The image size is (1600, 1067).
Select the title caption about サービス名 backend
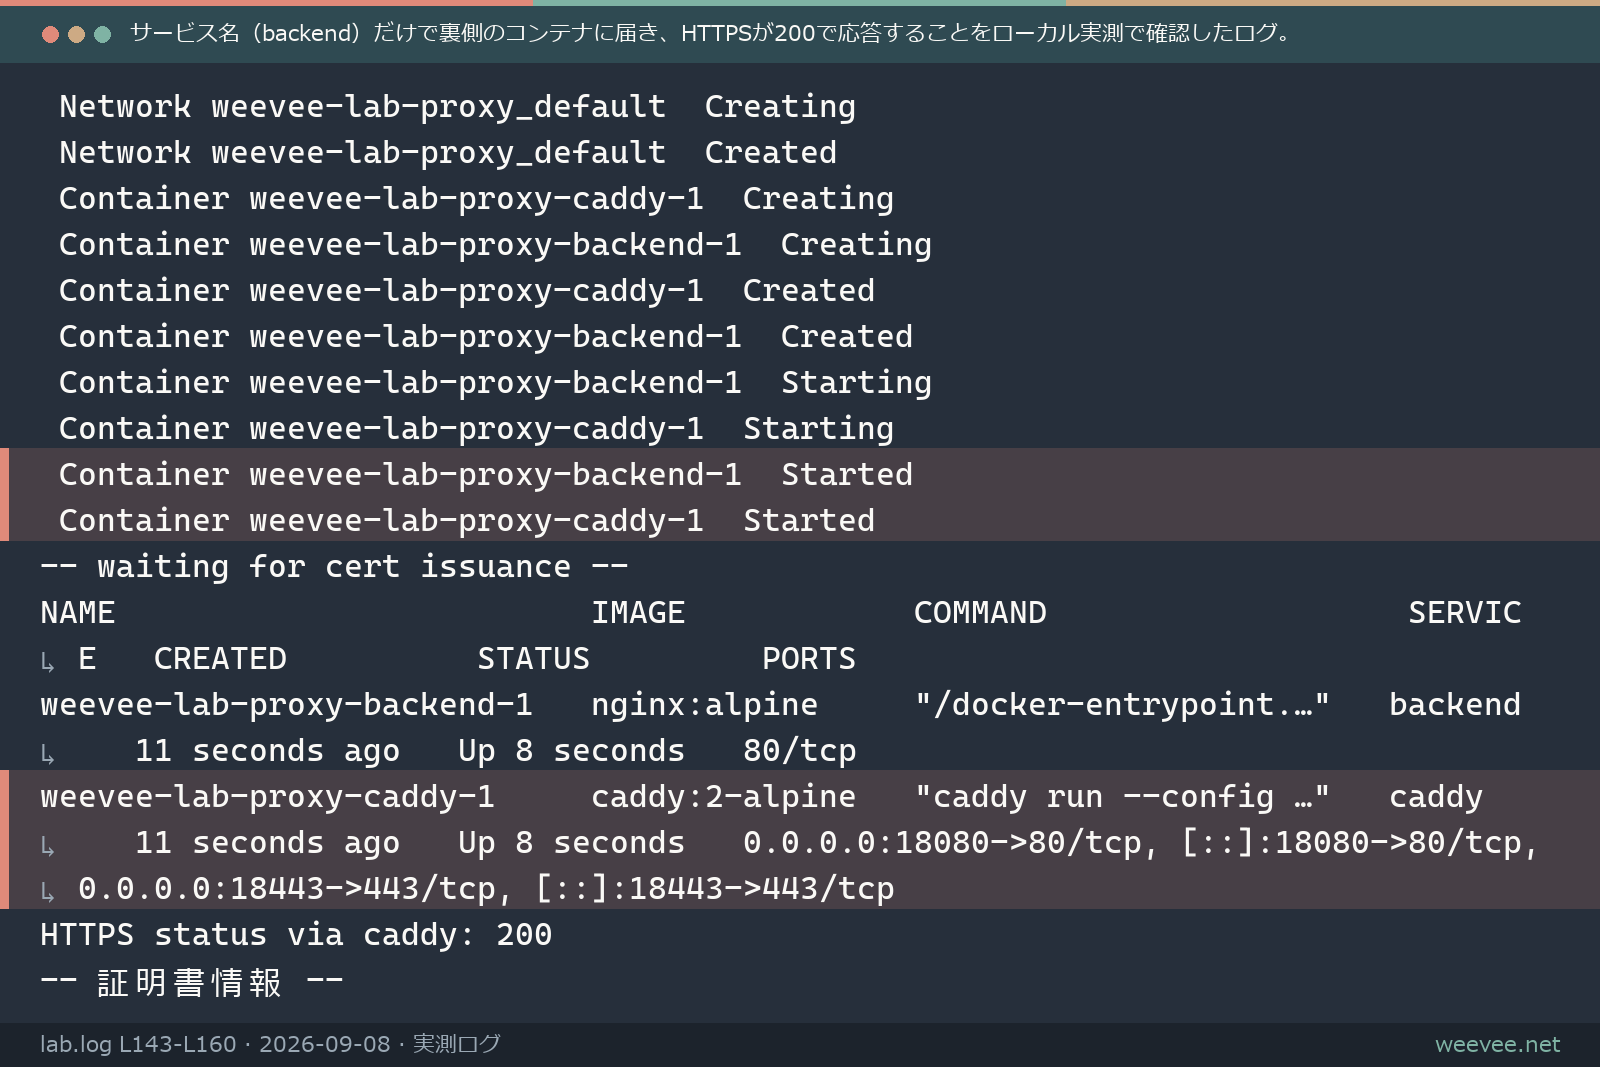[710, 33]
